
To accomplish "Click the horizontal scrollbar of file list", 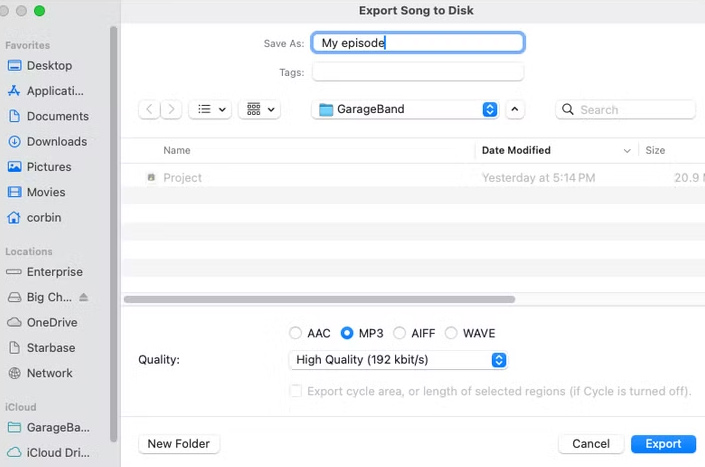I will coord(320,299).
